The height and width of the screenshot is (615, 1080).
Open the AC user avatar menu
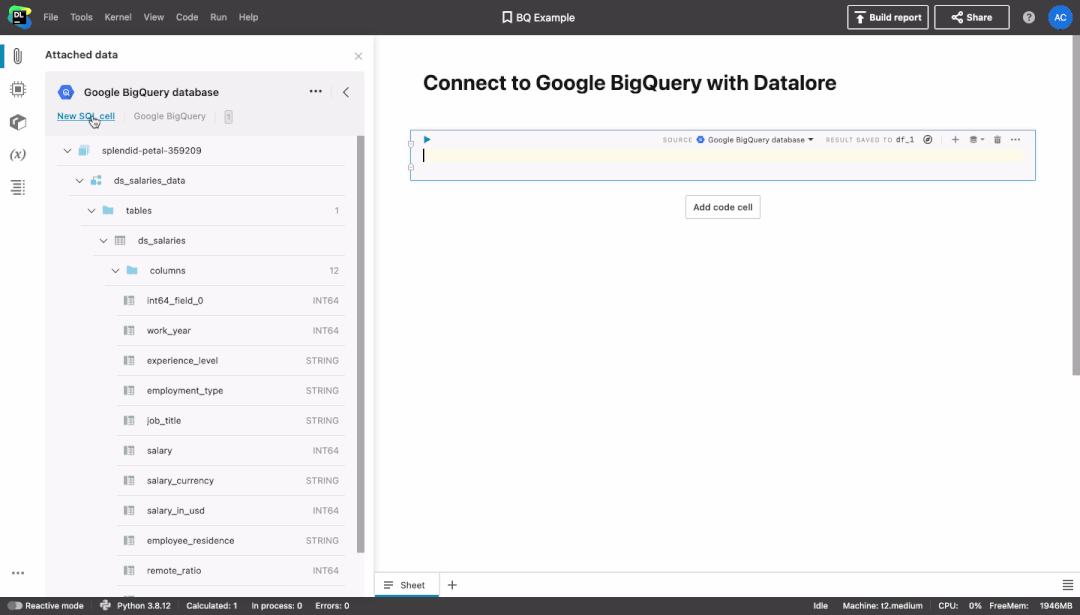point(1060,17)
